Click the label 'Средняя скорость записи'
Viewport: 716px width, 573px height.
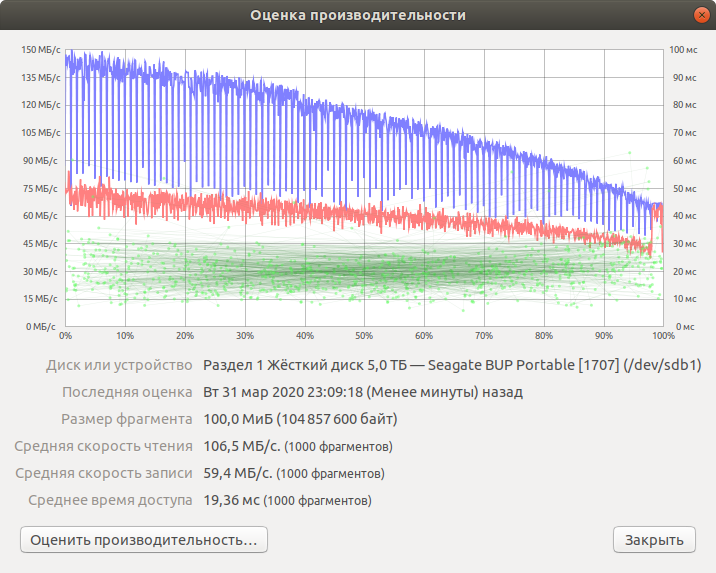[104, 473]
